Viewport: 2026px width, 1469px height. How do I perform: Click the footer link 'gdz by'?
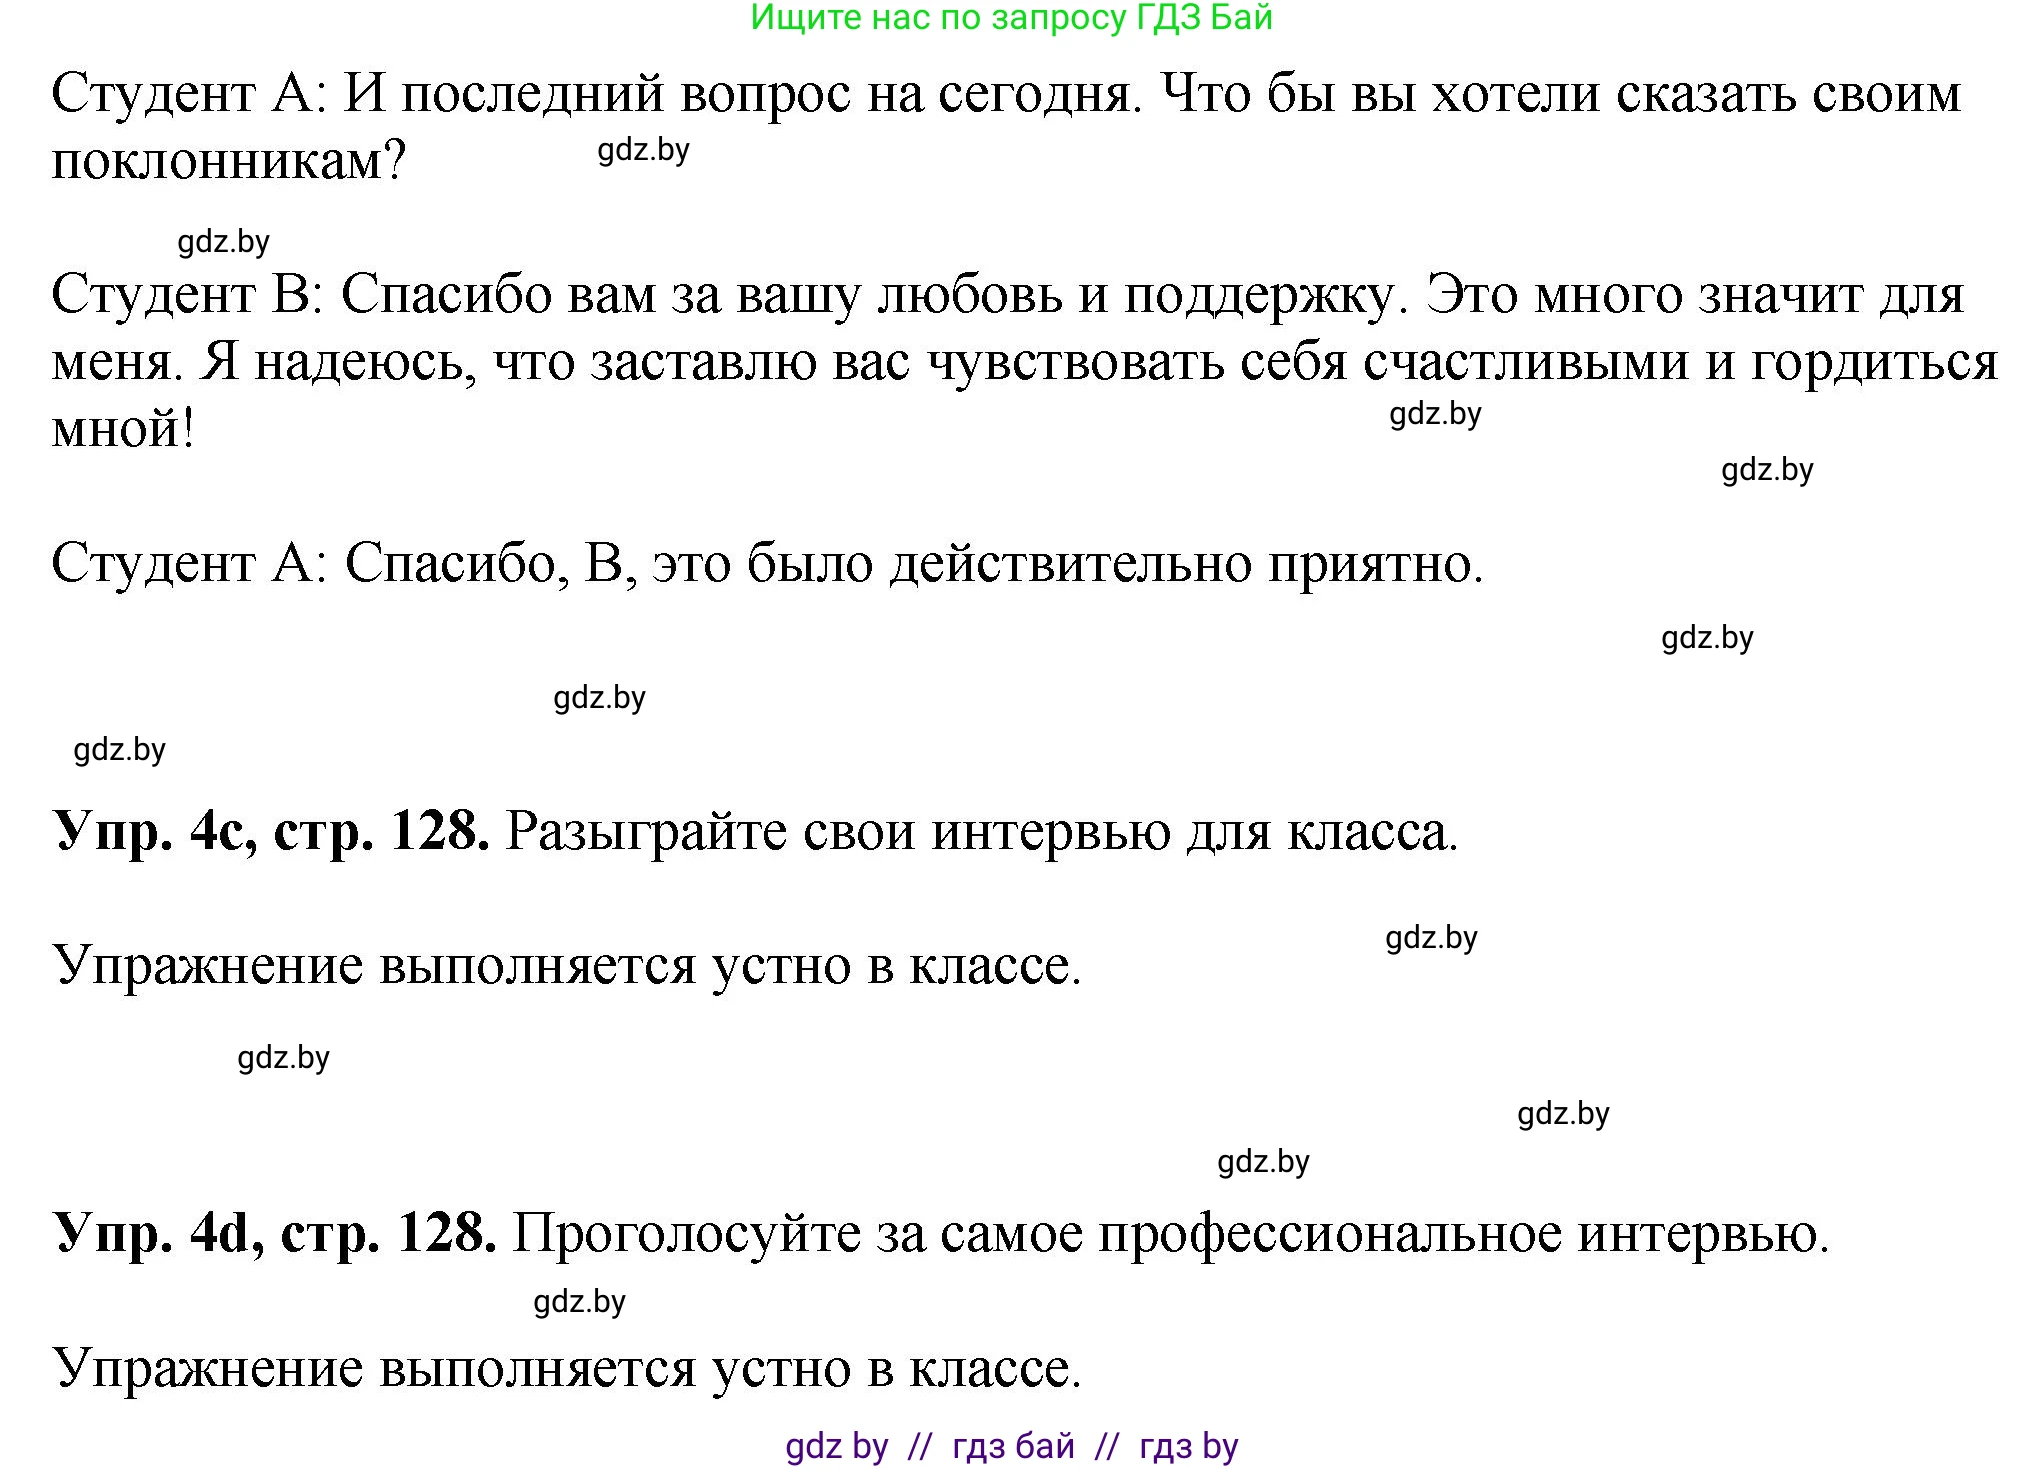(x=836, y=1444)
